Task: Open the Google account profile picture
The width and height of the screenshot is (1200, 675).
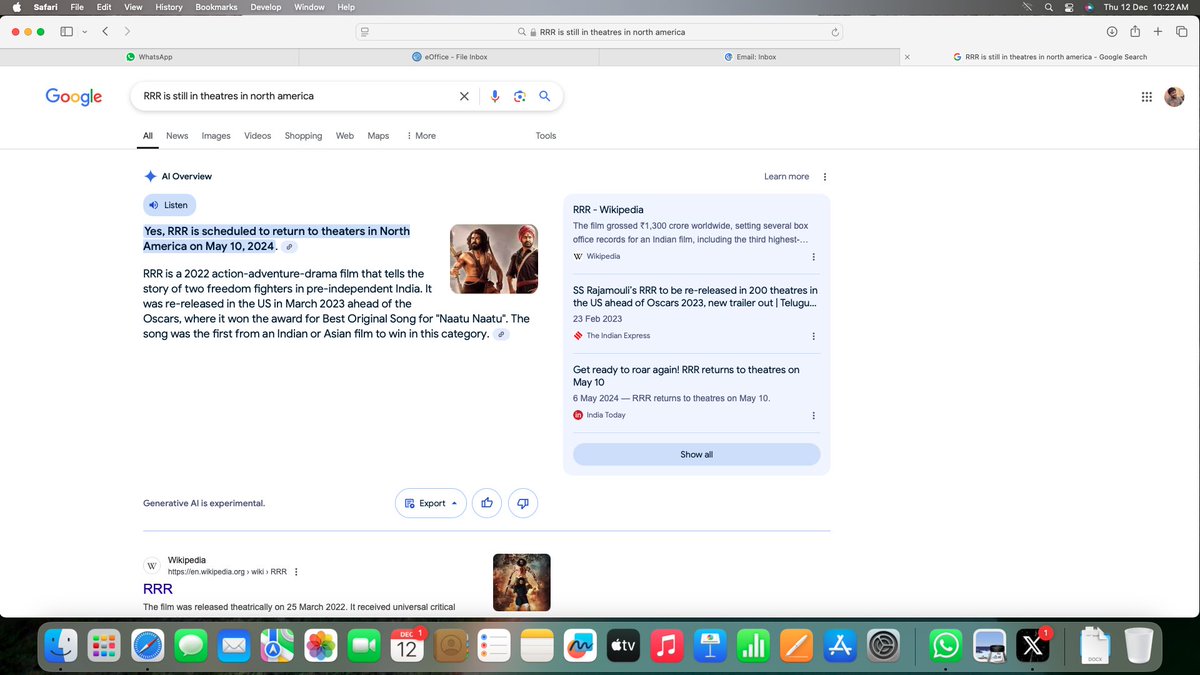Action: pyautogui.click(x=1175, y=96)
